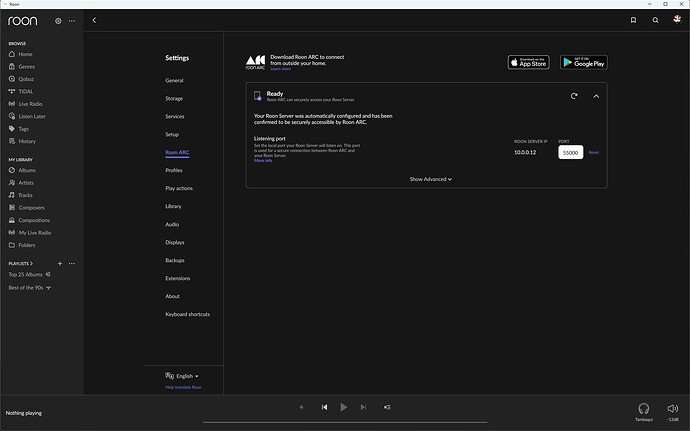Image resolution: width=690 pixels, height=431 pixels.
Task: Add a new playlist with plus icon
Action: (x=60, y=263)
